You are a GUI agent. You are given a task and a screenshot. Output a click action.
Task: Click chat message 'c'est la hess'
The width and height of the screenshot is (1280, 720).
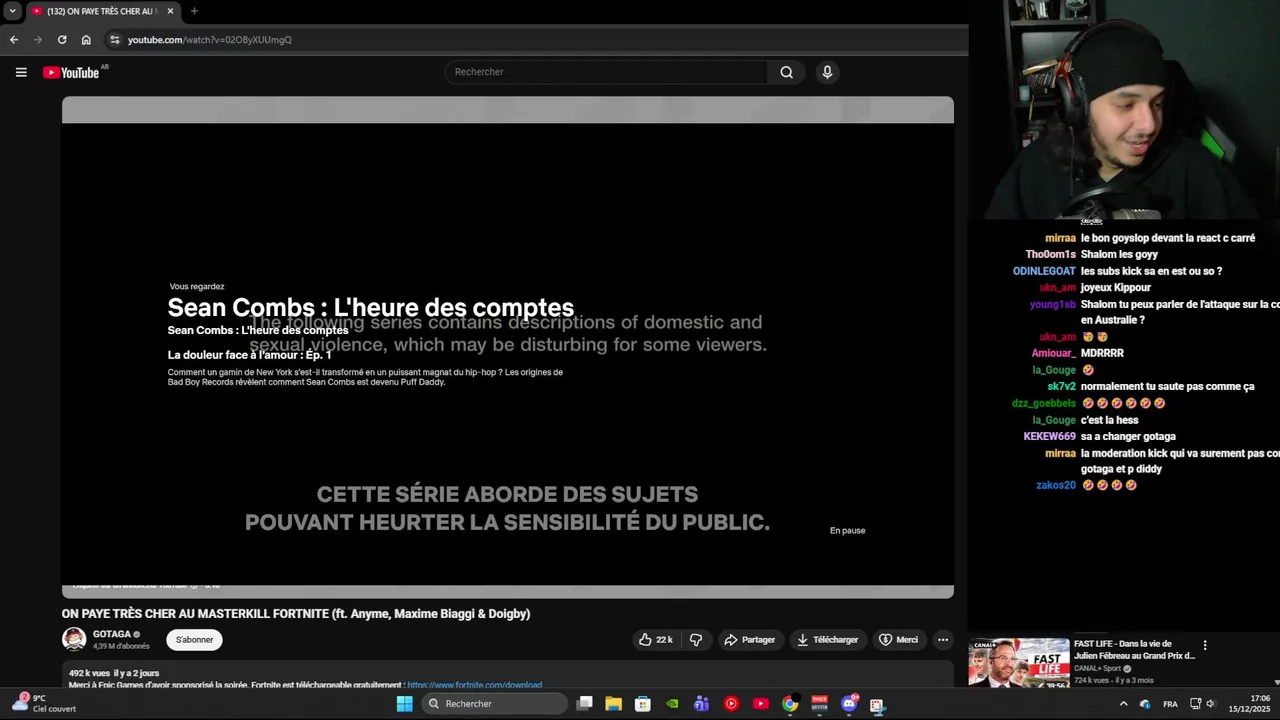(x=1109, y=420)
